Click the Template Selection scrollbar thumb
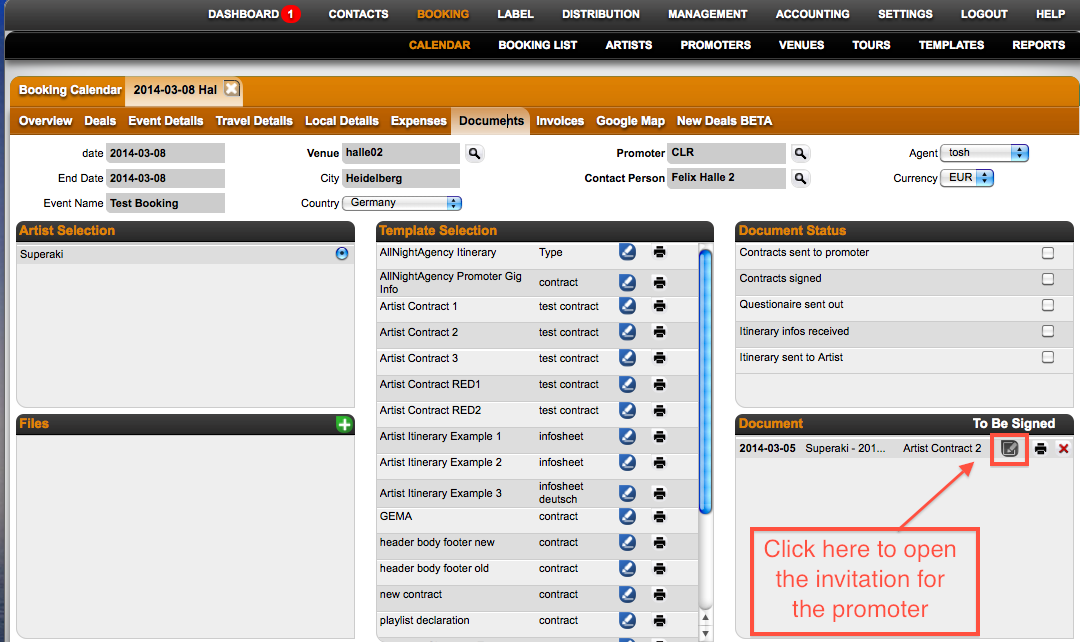The width and height of the screenshot is (1080, 642). [705, 382]
